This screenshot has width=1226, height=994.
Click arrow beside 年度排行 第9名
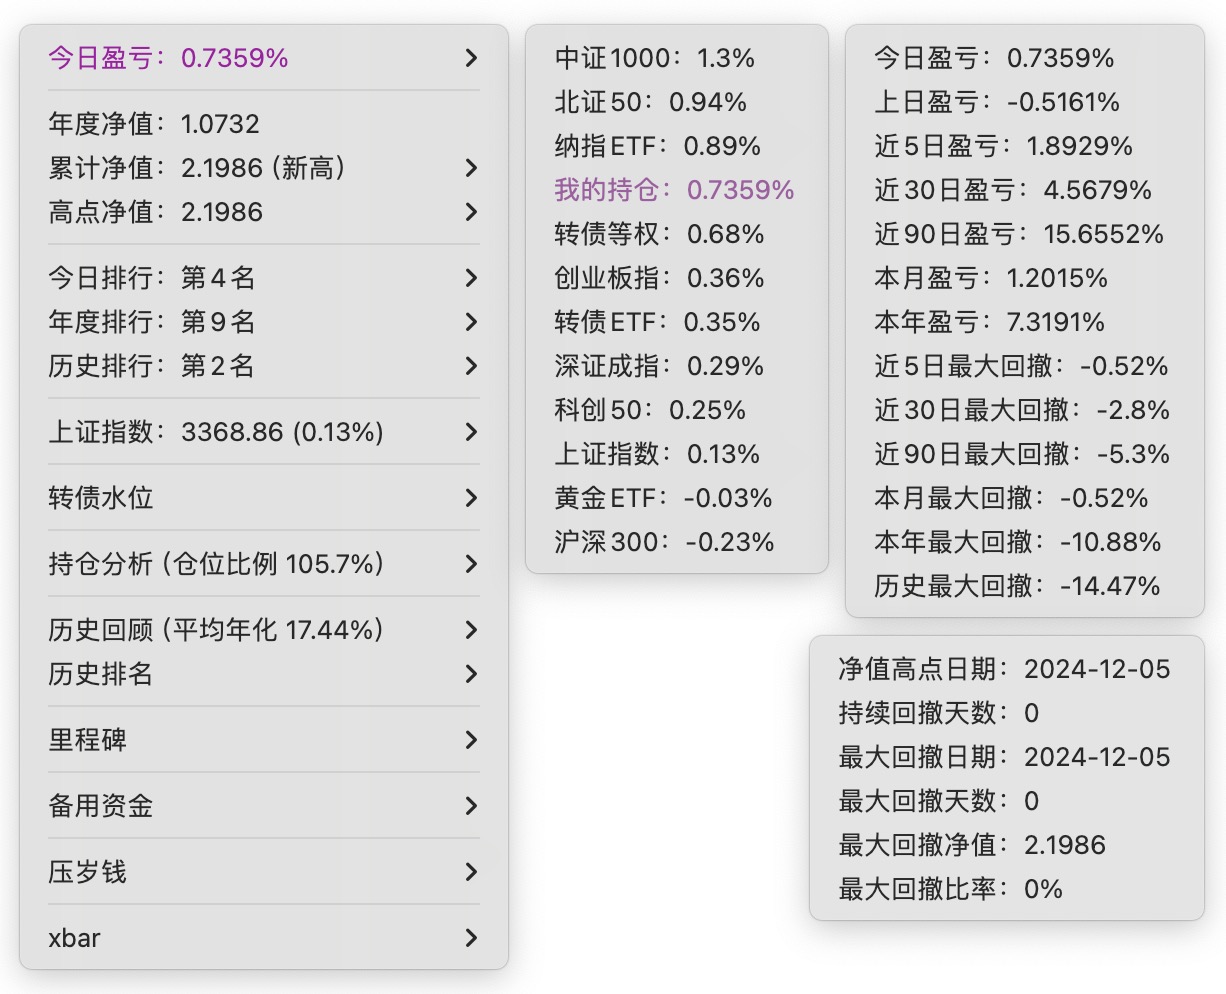point(471,322)
